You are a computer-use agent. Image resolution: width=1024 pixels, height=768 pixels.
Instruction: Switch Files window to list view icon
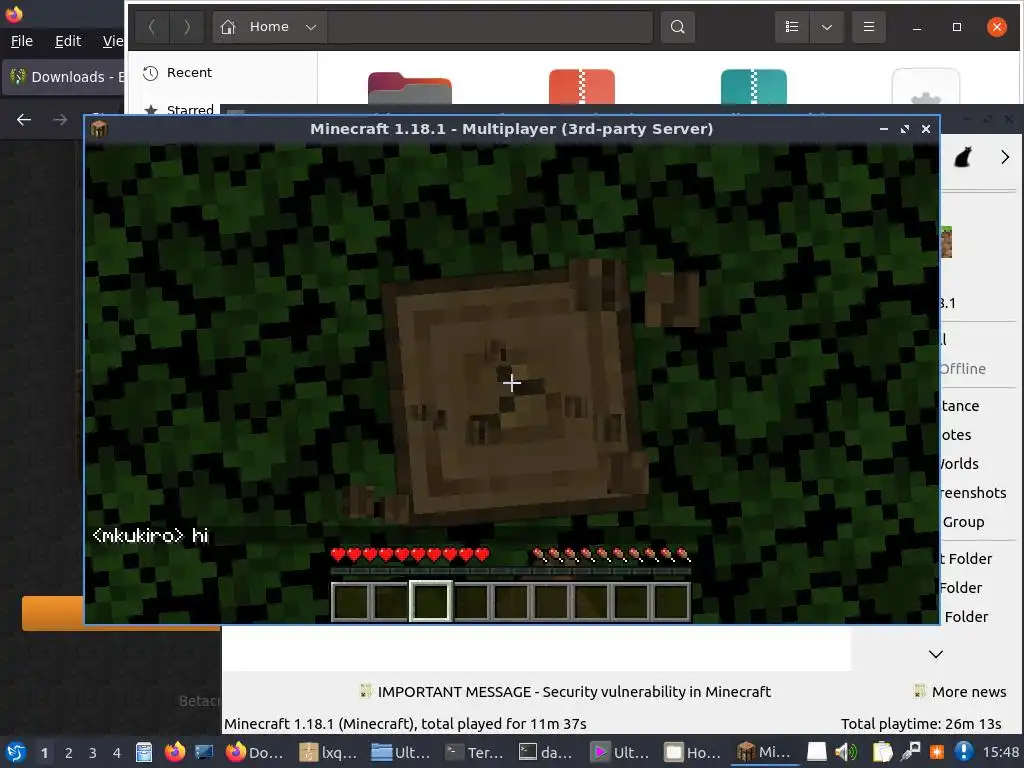click(x=792, y=27)
